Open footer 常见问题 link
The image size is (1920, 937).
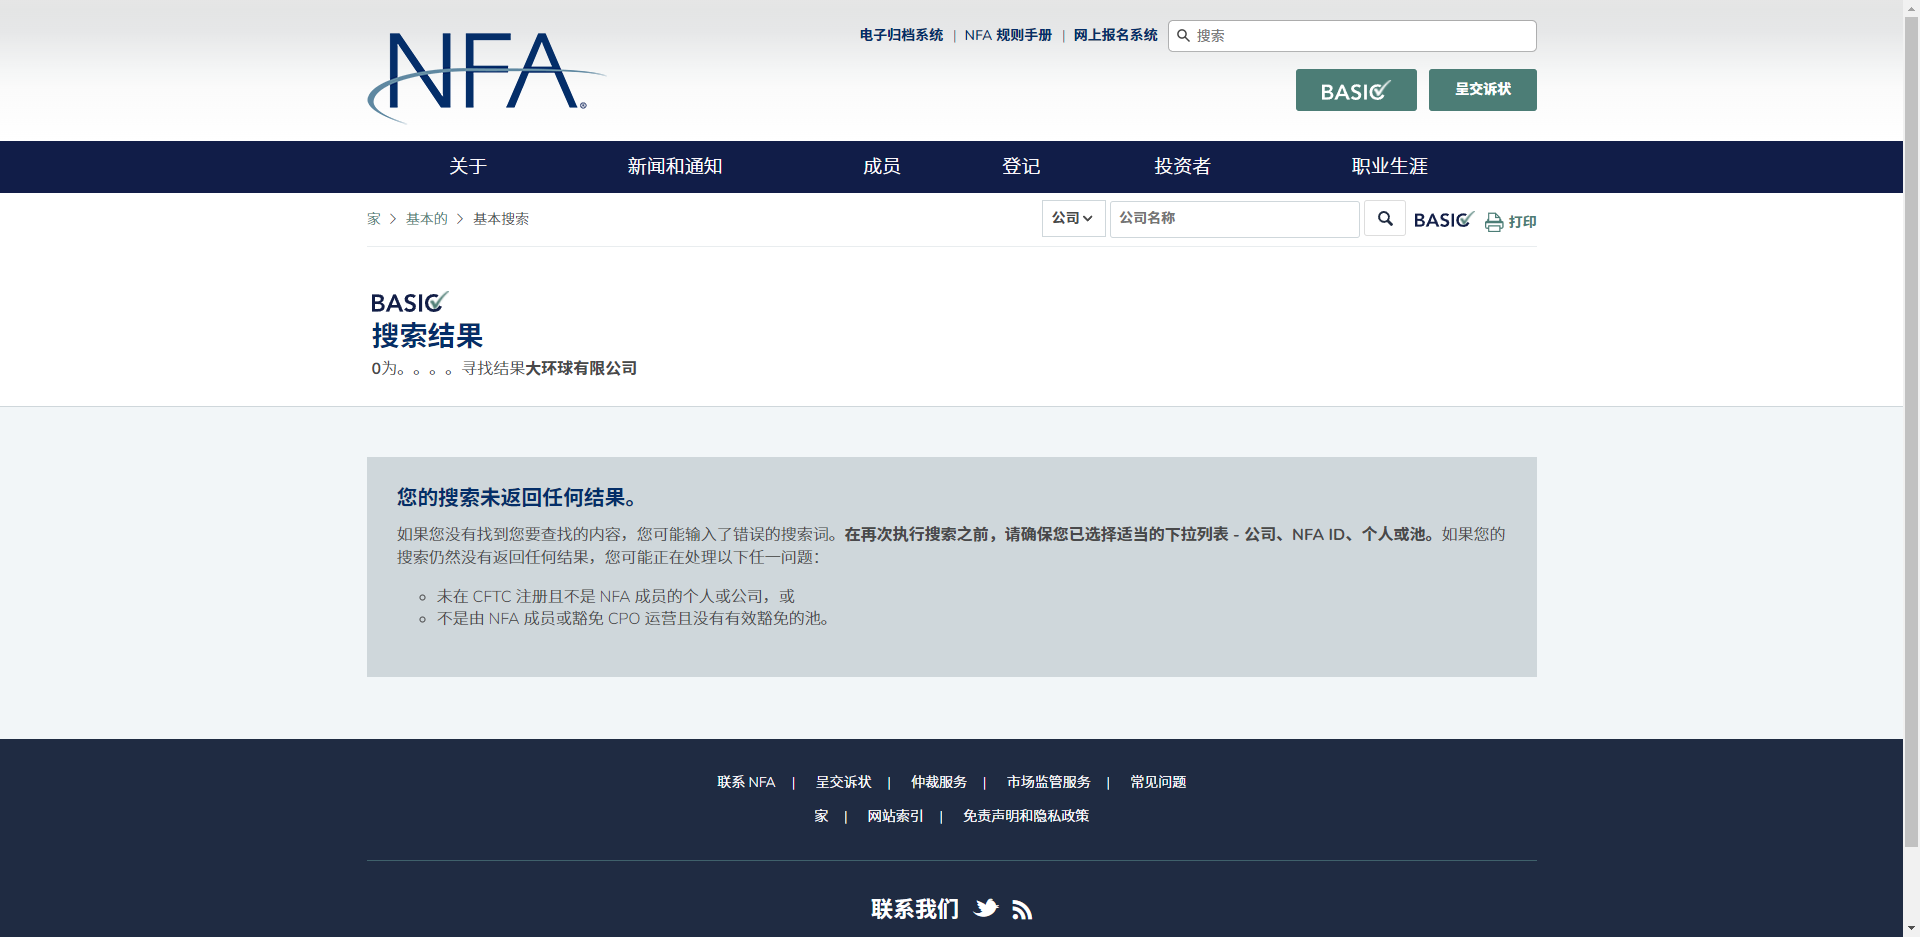[x=1158, y=782]
